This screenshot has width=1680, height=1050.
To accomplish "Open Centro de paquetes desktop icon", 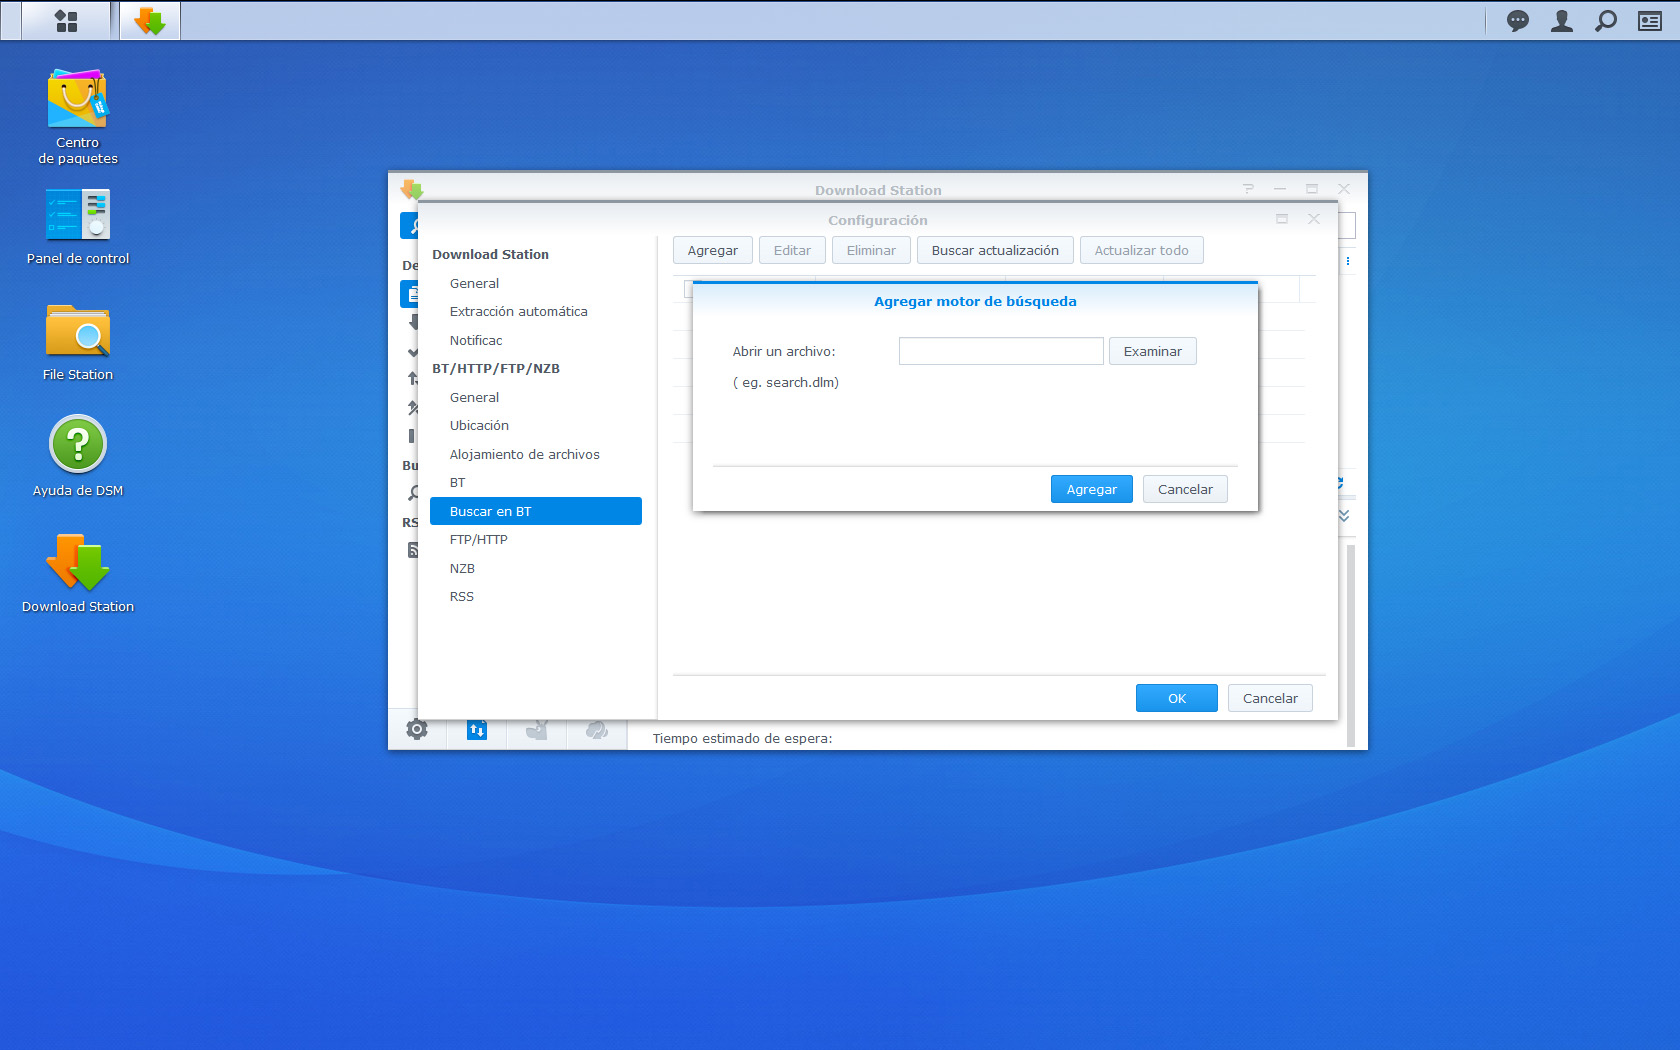I will coord(78,116).
